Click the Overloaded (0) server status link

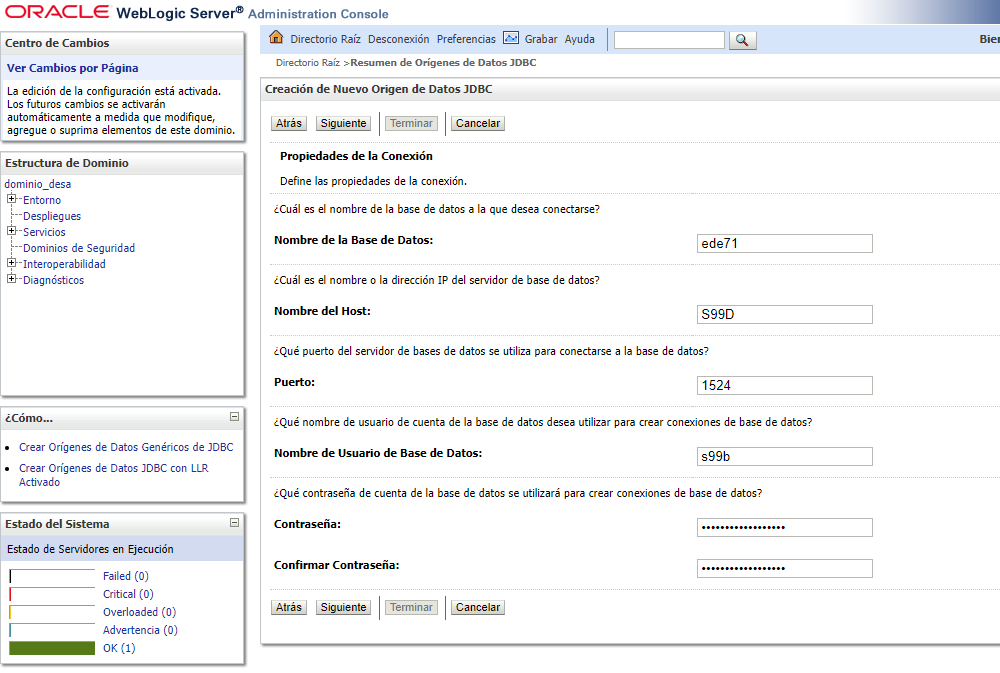[140, 611]
